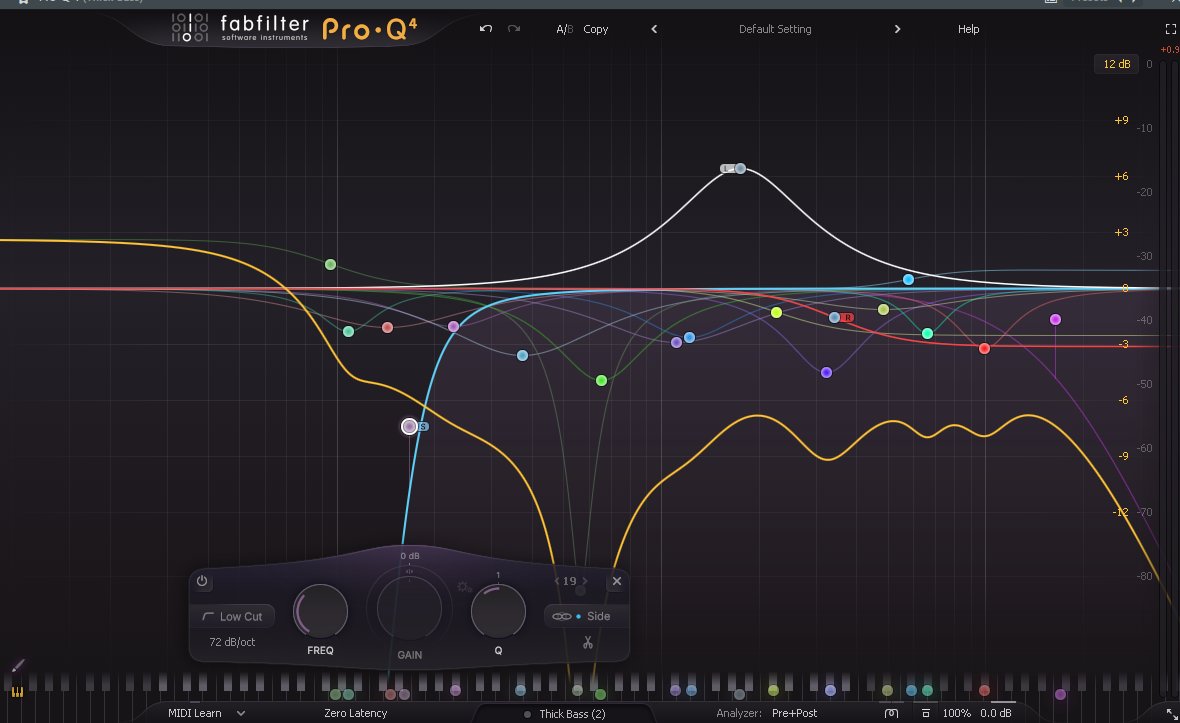
Task: Click the output options icon beside 100%
Action: click(926, 713)
